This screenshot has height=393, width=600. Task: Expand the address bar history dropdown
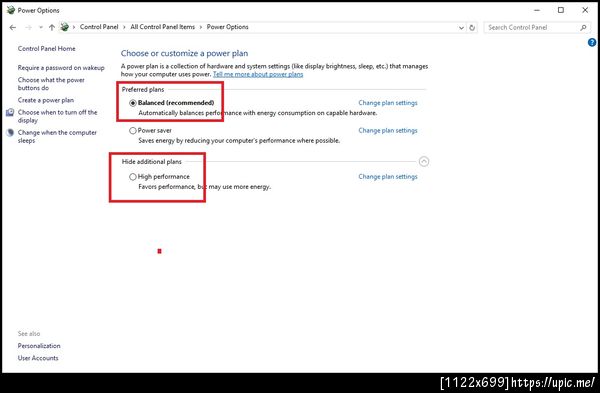[x=461, y=28]
